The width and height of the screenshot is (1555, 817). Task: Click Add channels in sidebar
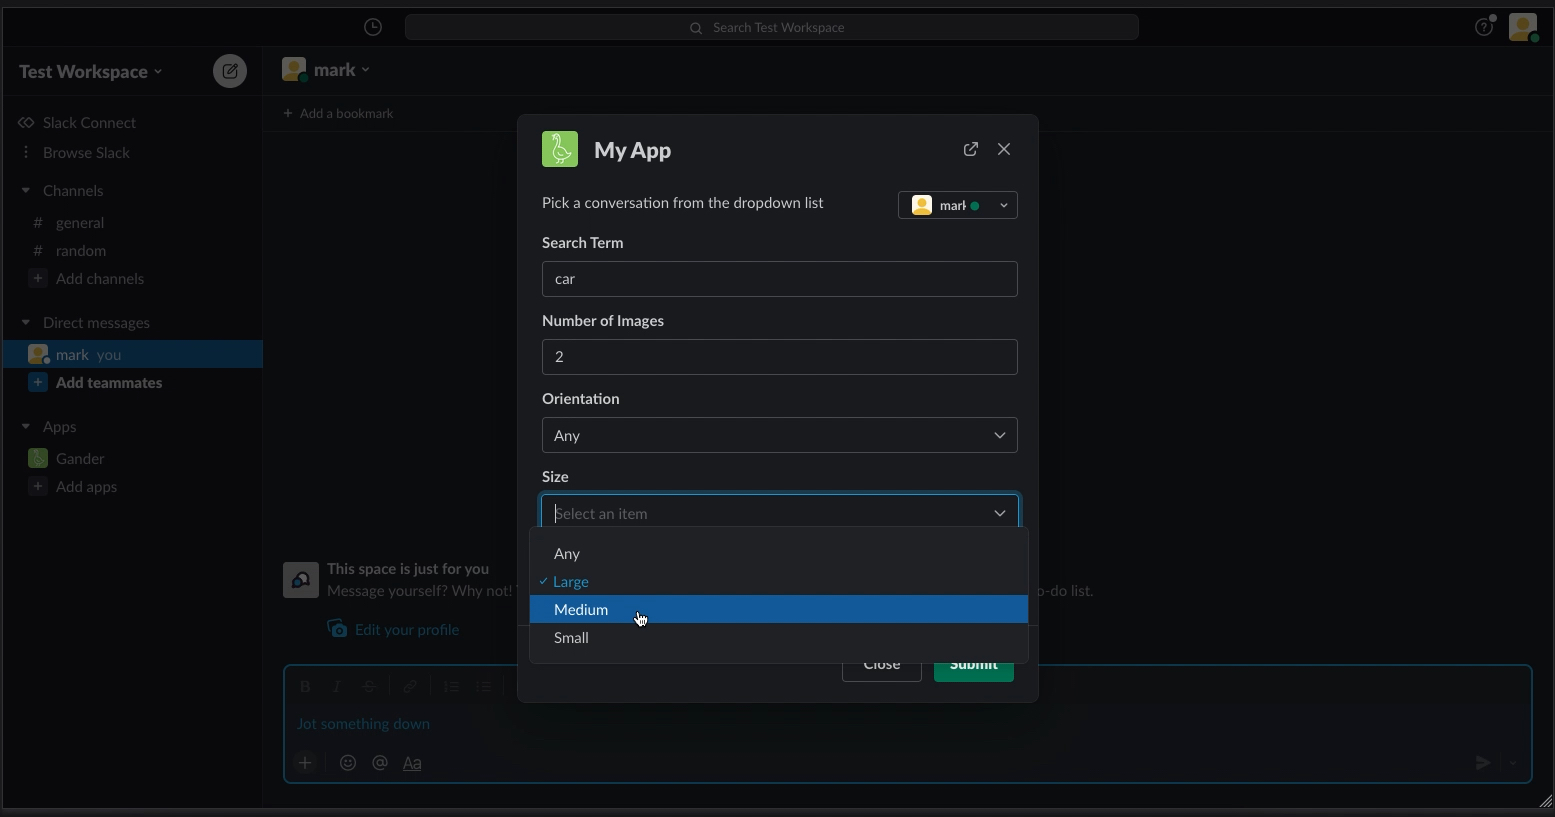(x=100, y=278)
